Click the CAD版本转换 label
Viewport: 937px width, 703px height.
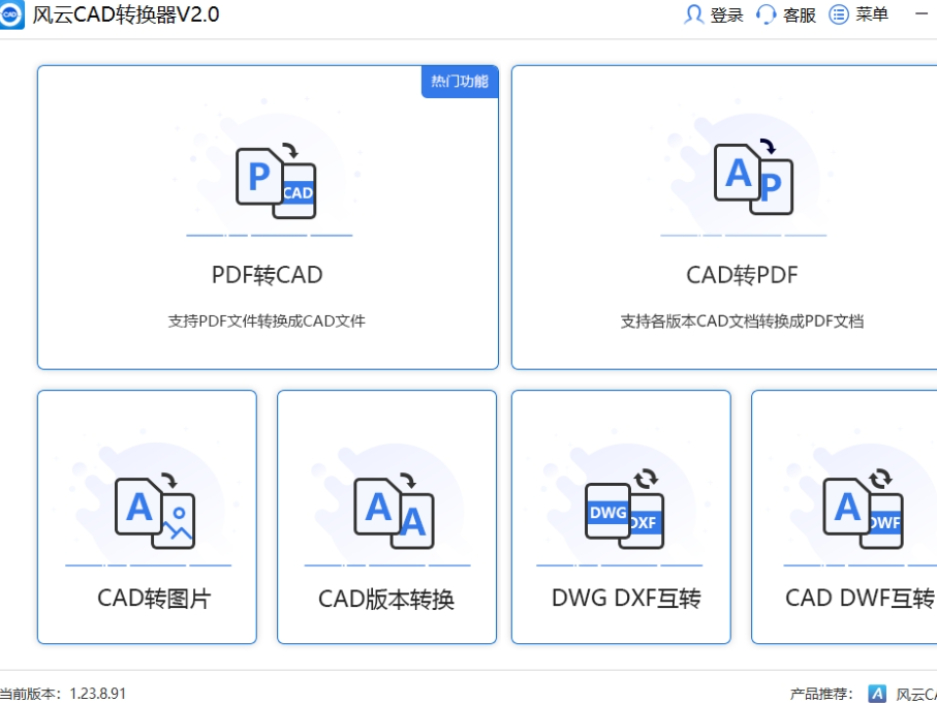(x=387, y=599)
